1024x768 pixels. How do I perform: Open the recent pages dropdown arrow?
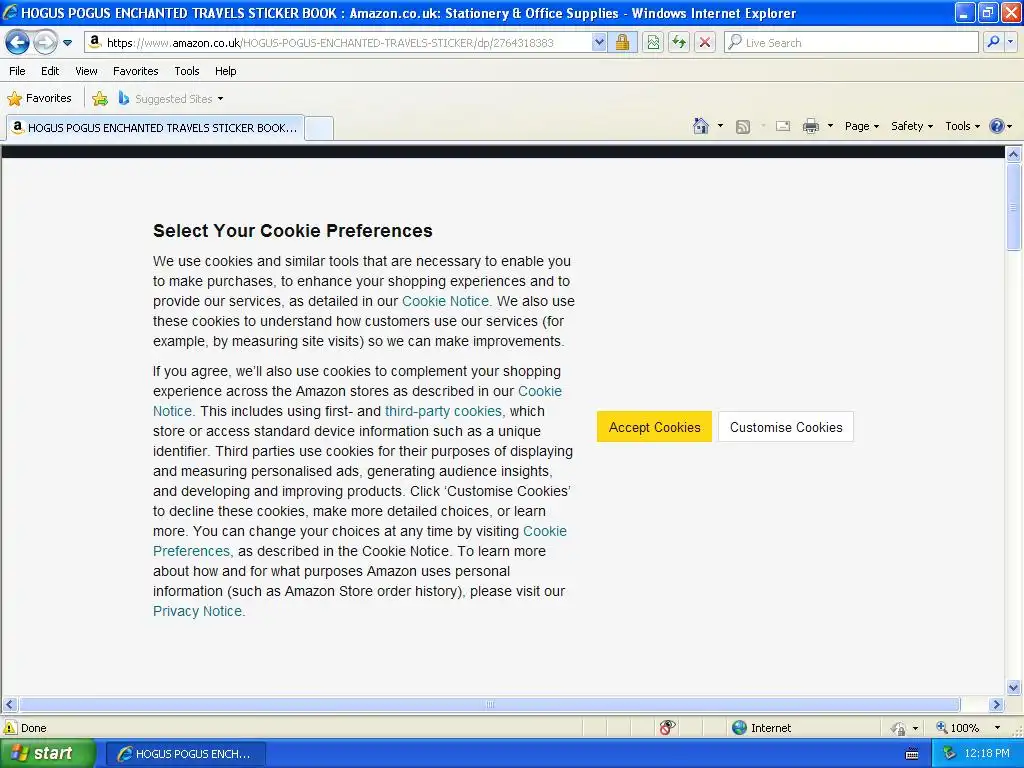point(67,43)
